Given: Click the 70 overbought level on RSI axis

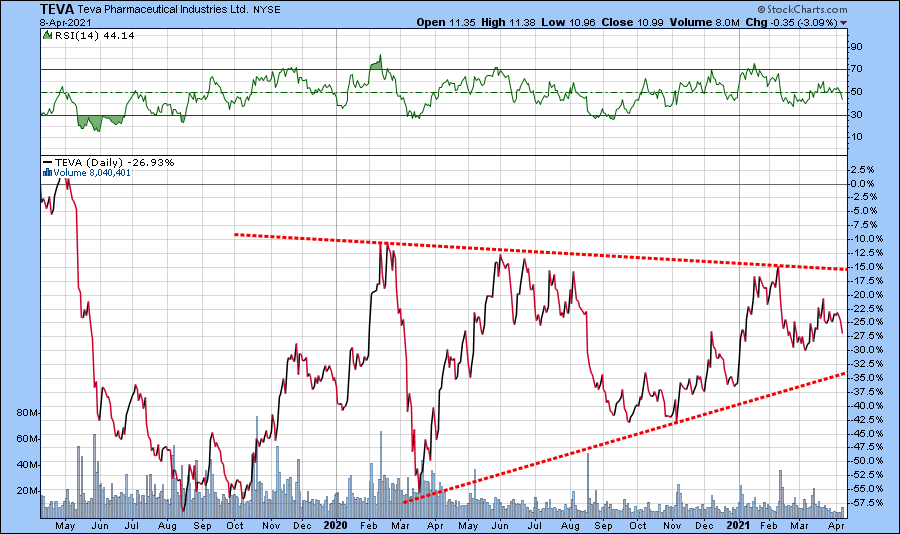Looking at the screenshot, I should click(855, 69).
